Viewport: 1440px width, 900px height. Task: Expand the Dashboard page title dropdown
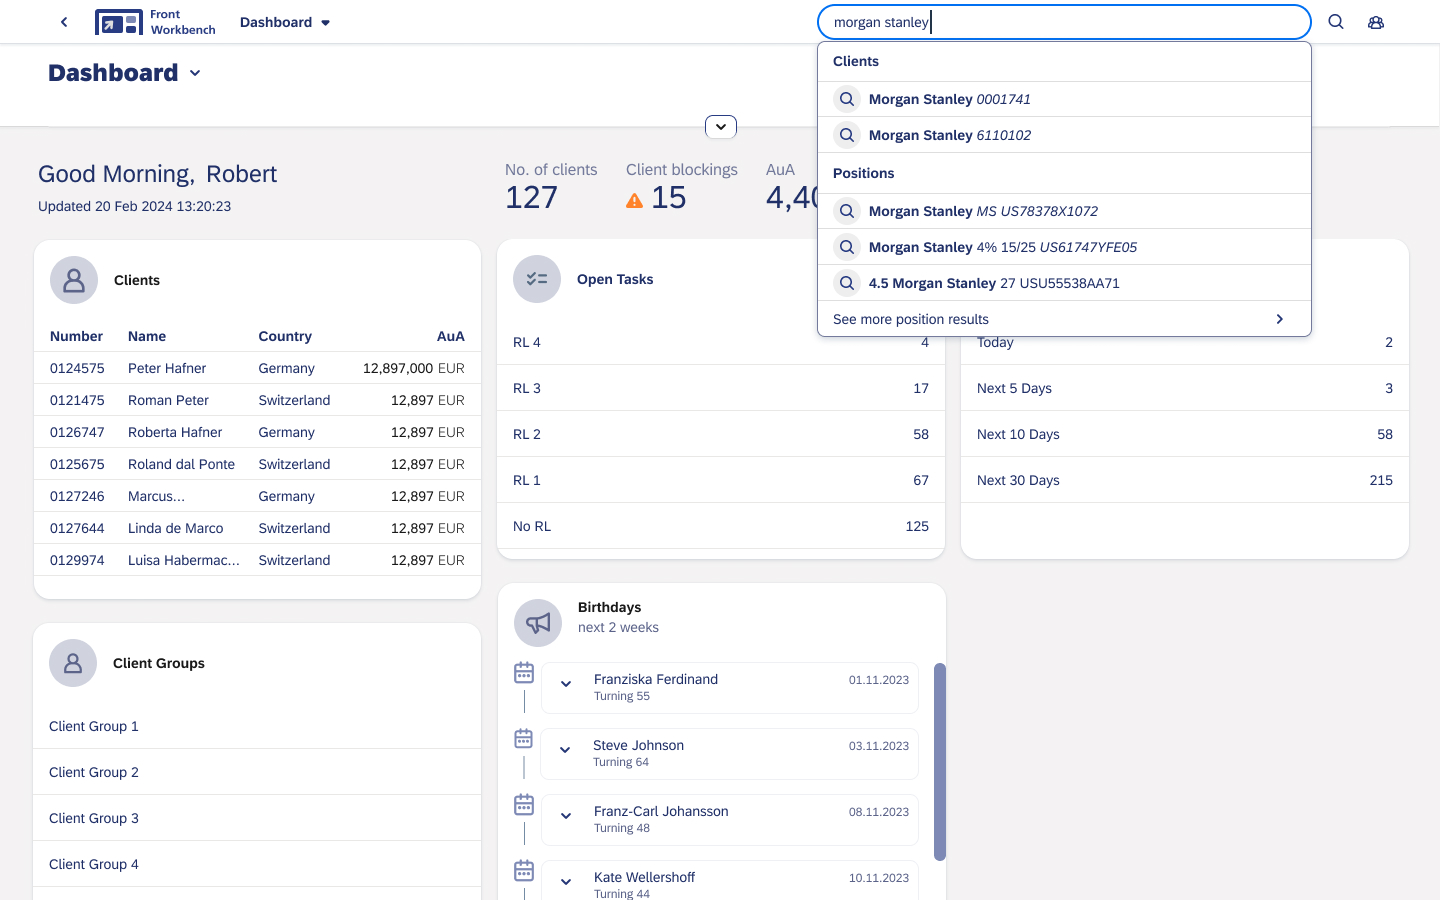[195, 73]
